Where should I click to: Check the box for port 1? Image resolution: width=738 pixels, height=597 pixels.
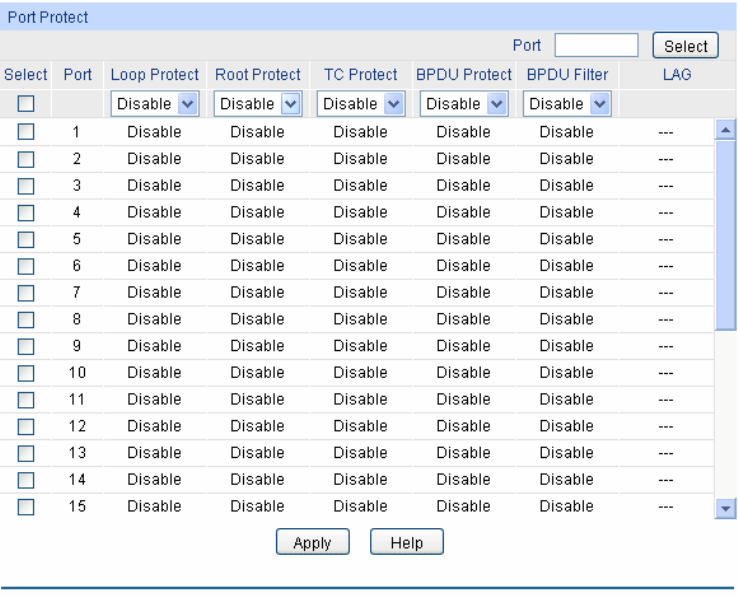point(26,132)
